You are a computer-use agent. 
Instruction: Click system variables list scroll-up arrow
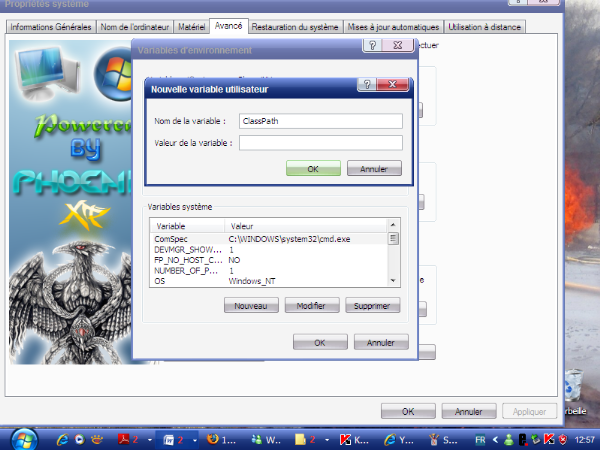[393, 224]
